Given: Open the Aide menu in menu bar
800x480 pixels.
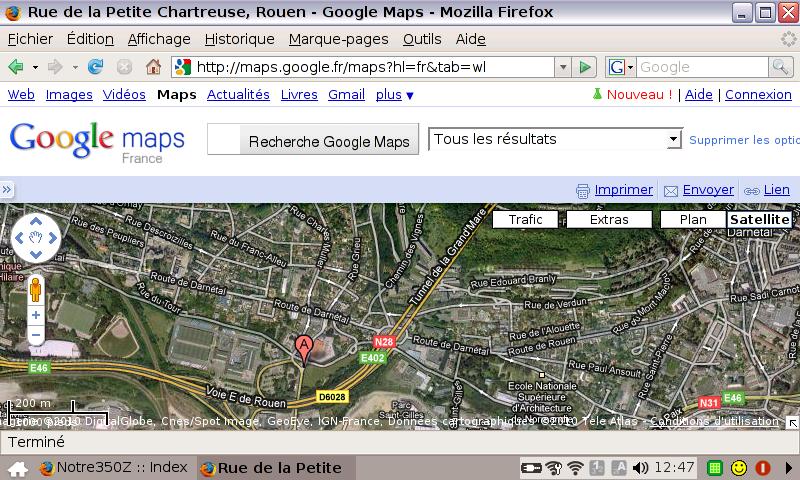Looking at the screenshot, I should pos(470,39).
